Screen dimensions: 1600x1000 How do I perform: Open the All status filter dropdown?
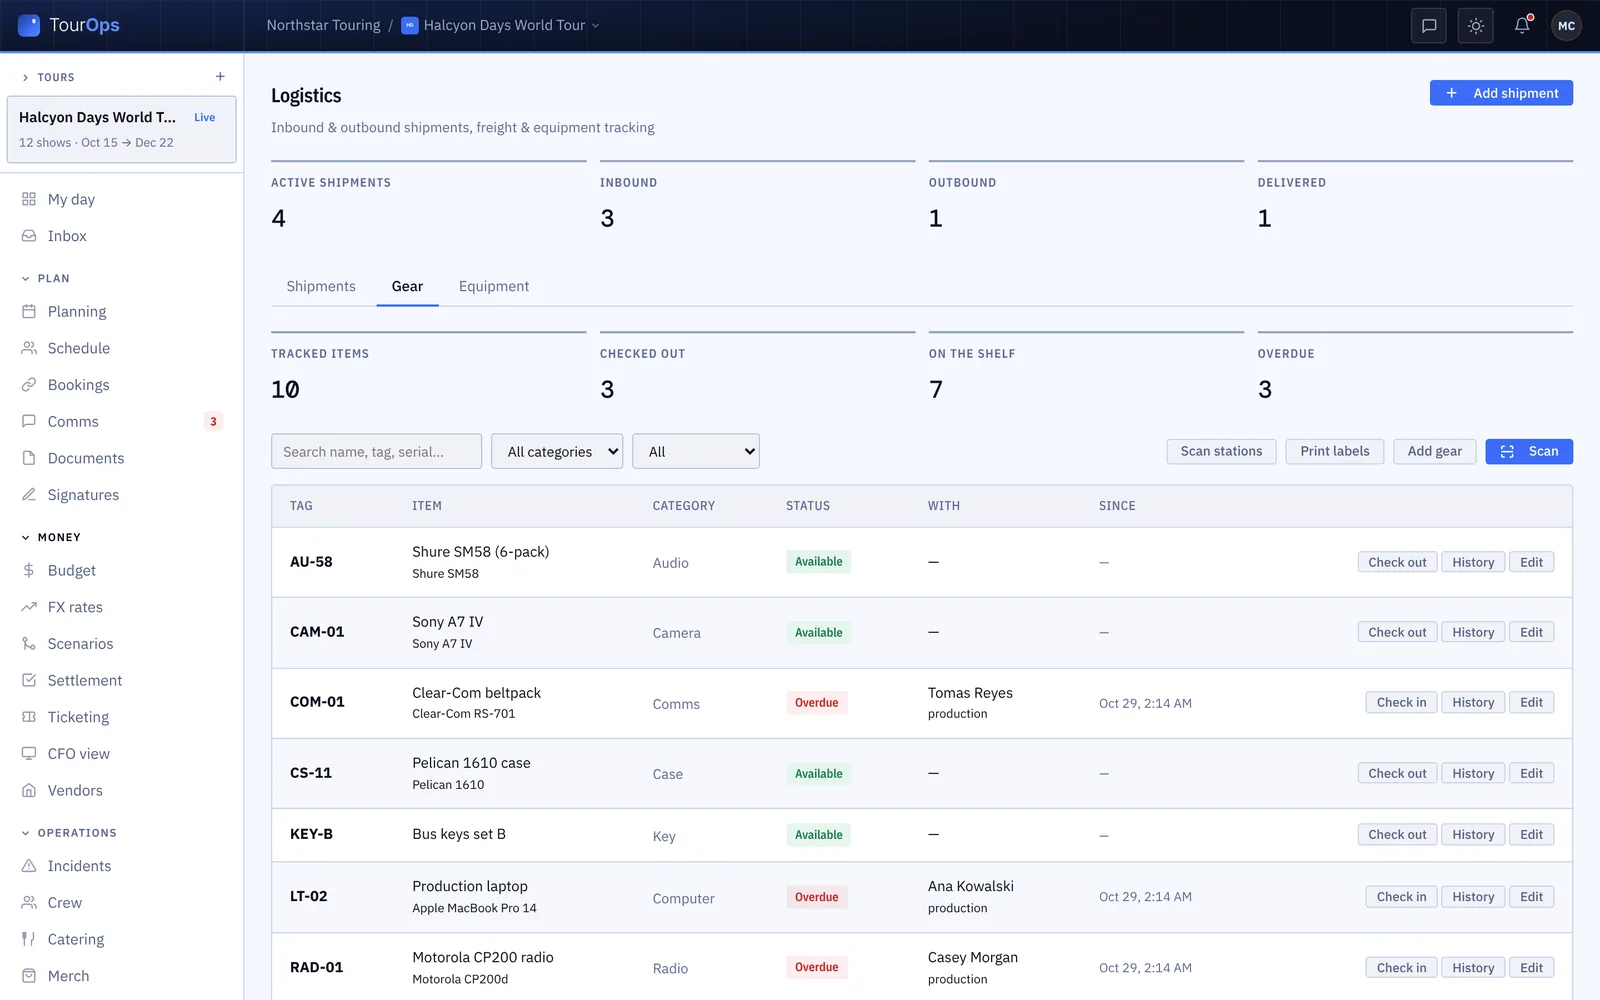pyautogui.click(x=696, y=451)
